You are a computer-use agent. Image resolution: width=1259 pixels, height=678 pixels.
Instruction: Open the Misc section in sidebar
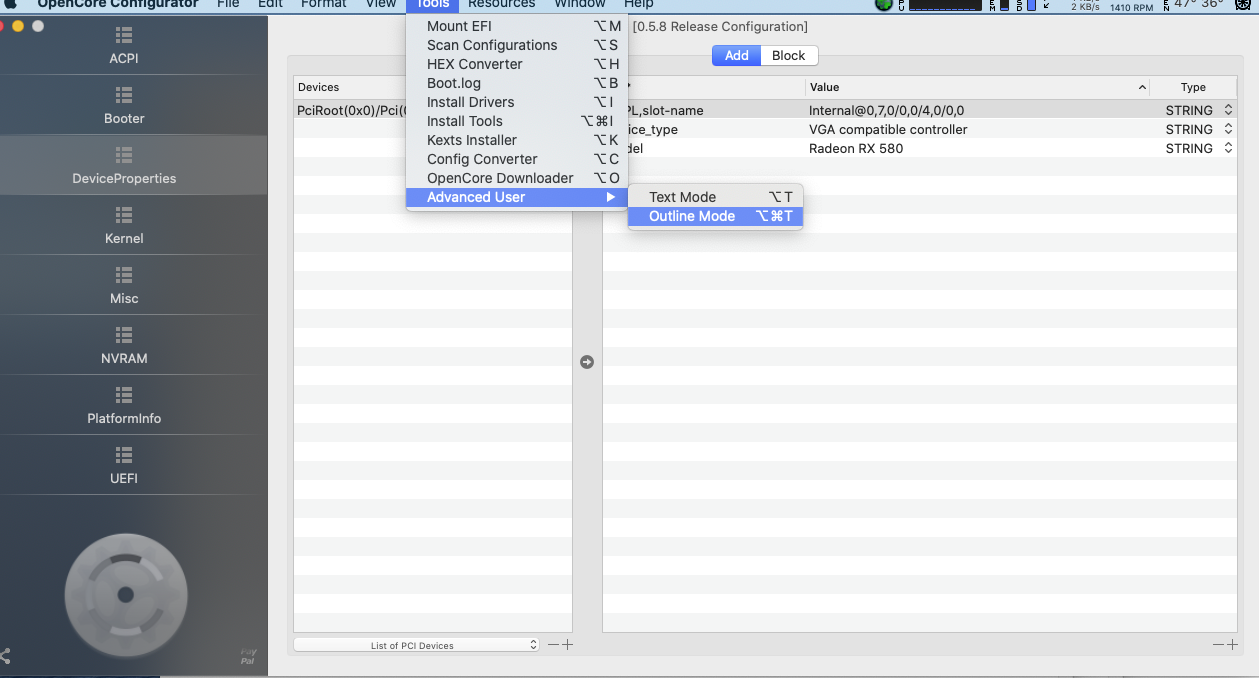pos(124,286)
